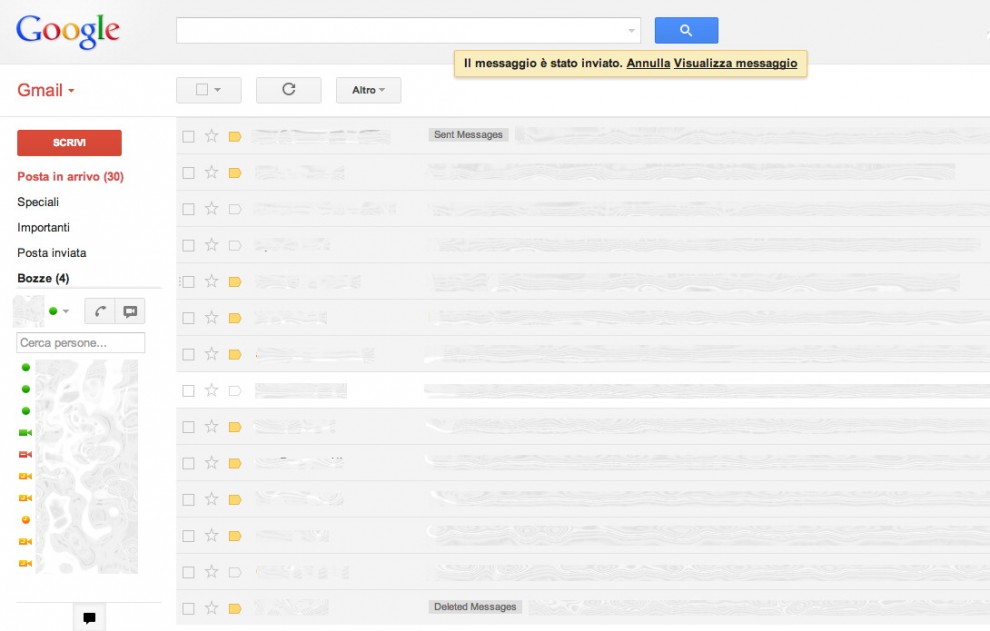
Task: Open chat status dropdown beside green dot
Action: 66,311
